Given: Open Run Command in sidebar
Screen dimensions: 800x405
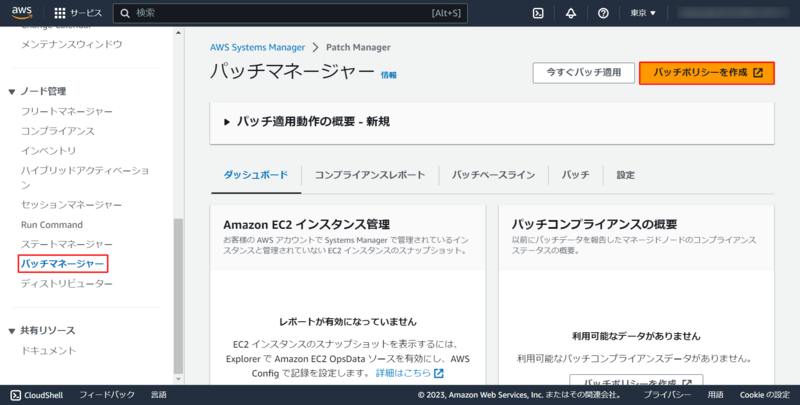Looking at the screenshot, I should tap(52, 225).
